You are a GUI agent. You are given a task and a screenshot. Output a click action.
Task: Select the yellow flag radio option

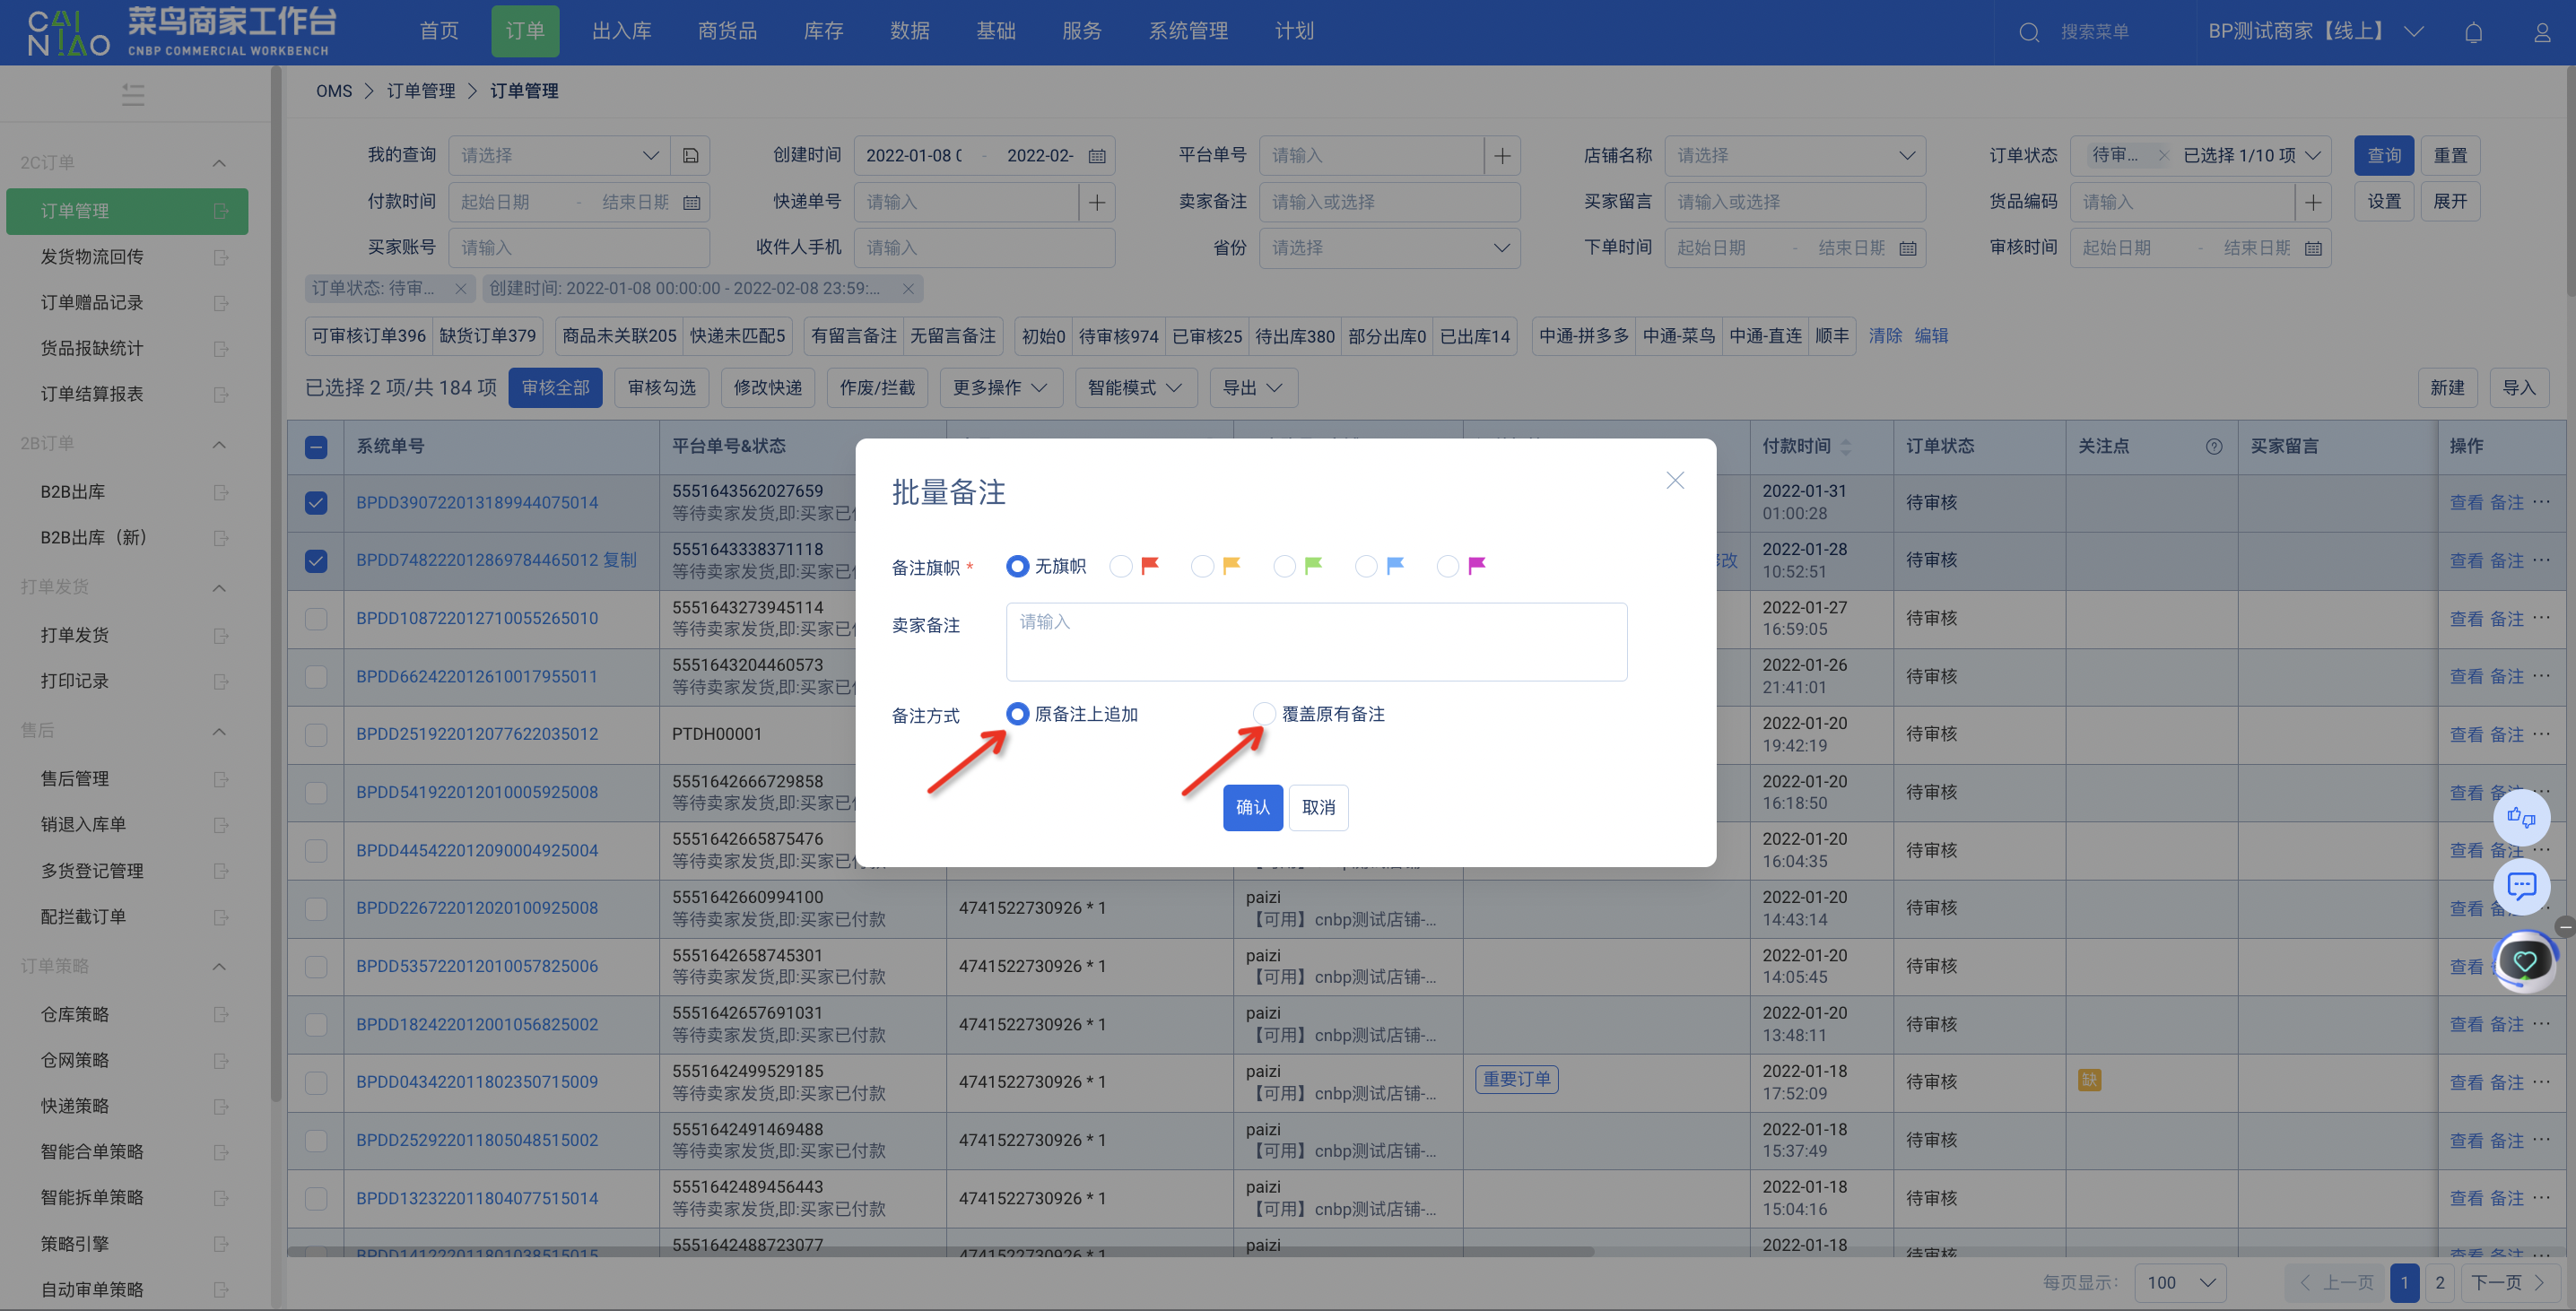click(x=1203, y=566)
